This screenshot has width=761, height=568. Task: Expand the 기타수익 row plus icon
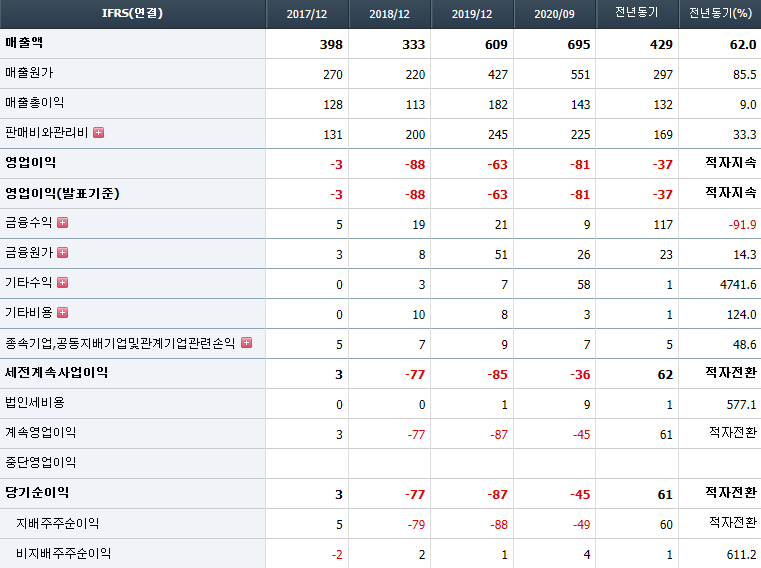tap(63, 283)
